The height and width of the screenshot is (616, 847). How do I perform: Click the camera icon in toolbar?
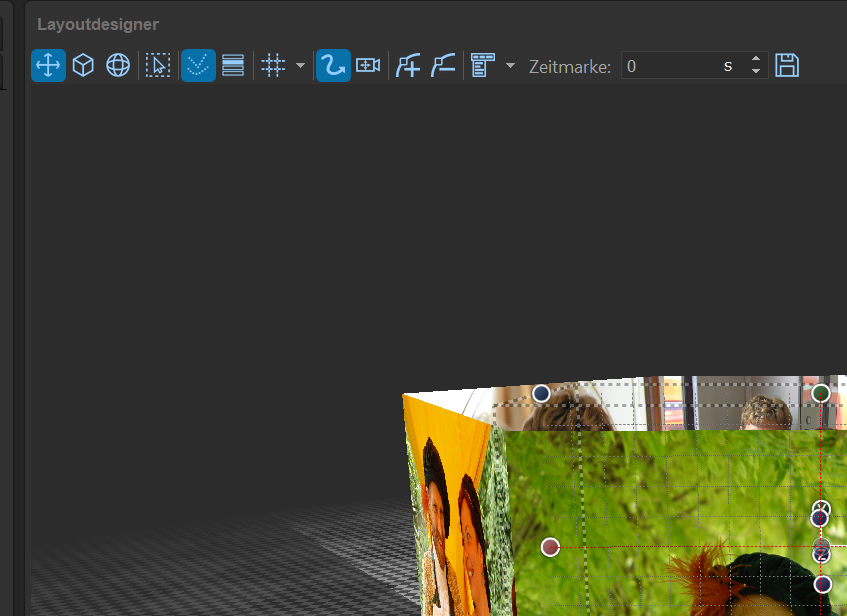pyautogui.click(x=368, y=66)
